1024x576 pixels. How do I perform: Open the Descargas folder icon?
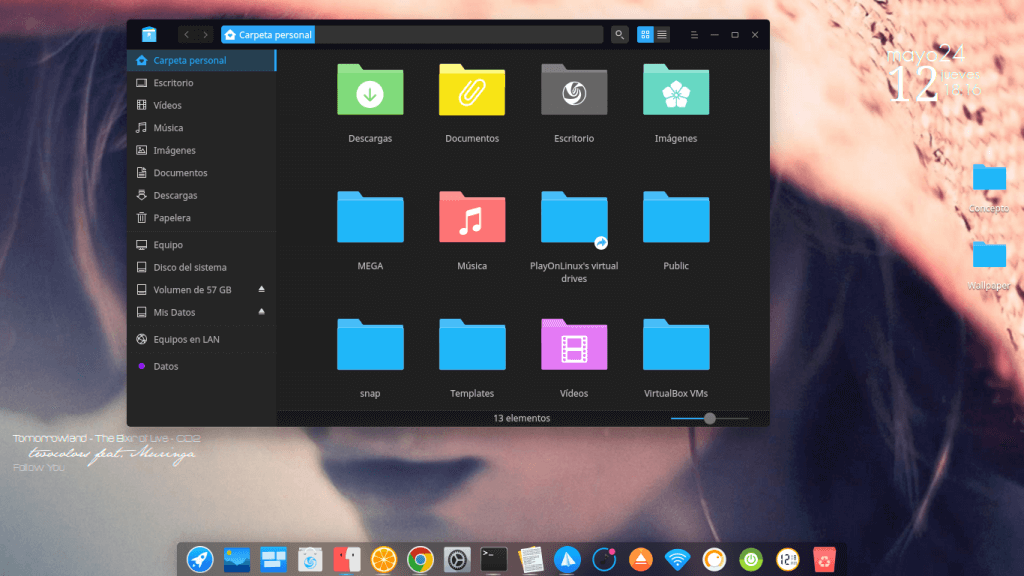(x=370, y=92)
